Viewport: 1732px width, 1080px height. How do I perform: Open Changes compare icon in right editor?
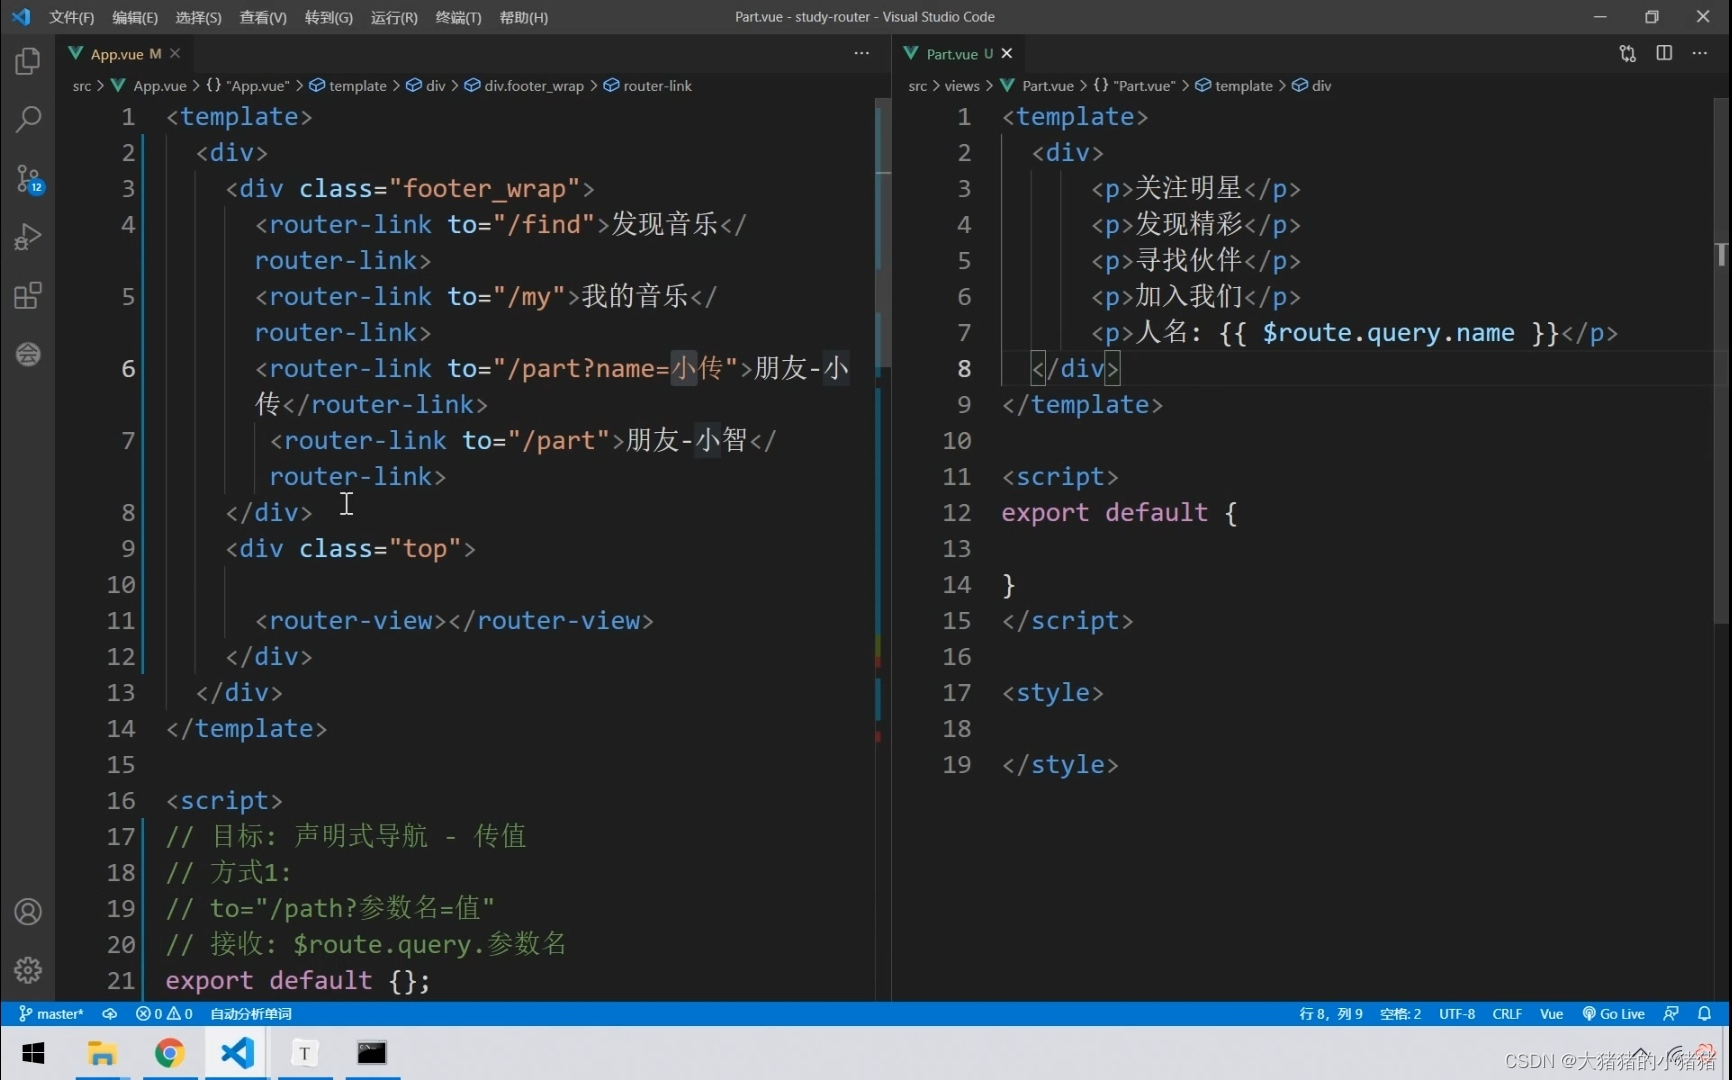pyautogui.click(x=1628, y=54)
